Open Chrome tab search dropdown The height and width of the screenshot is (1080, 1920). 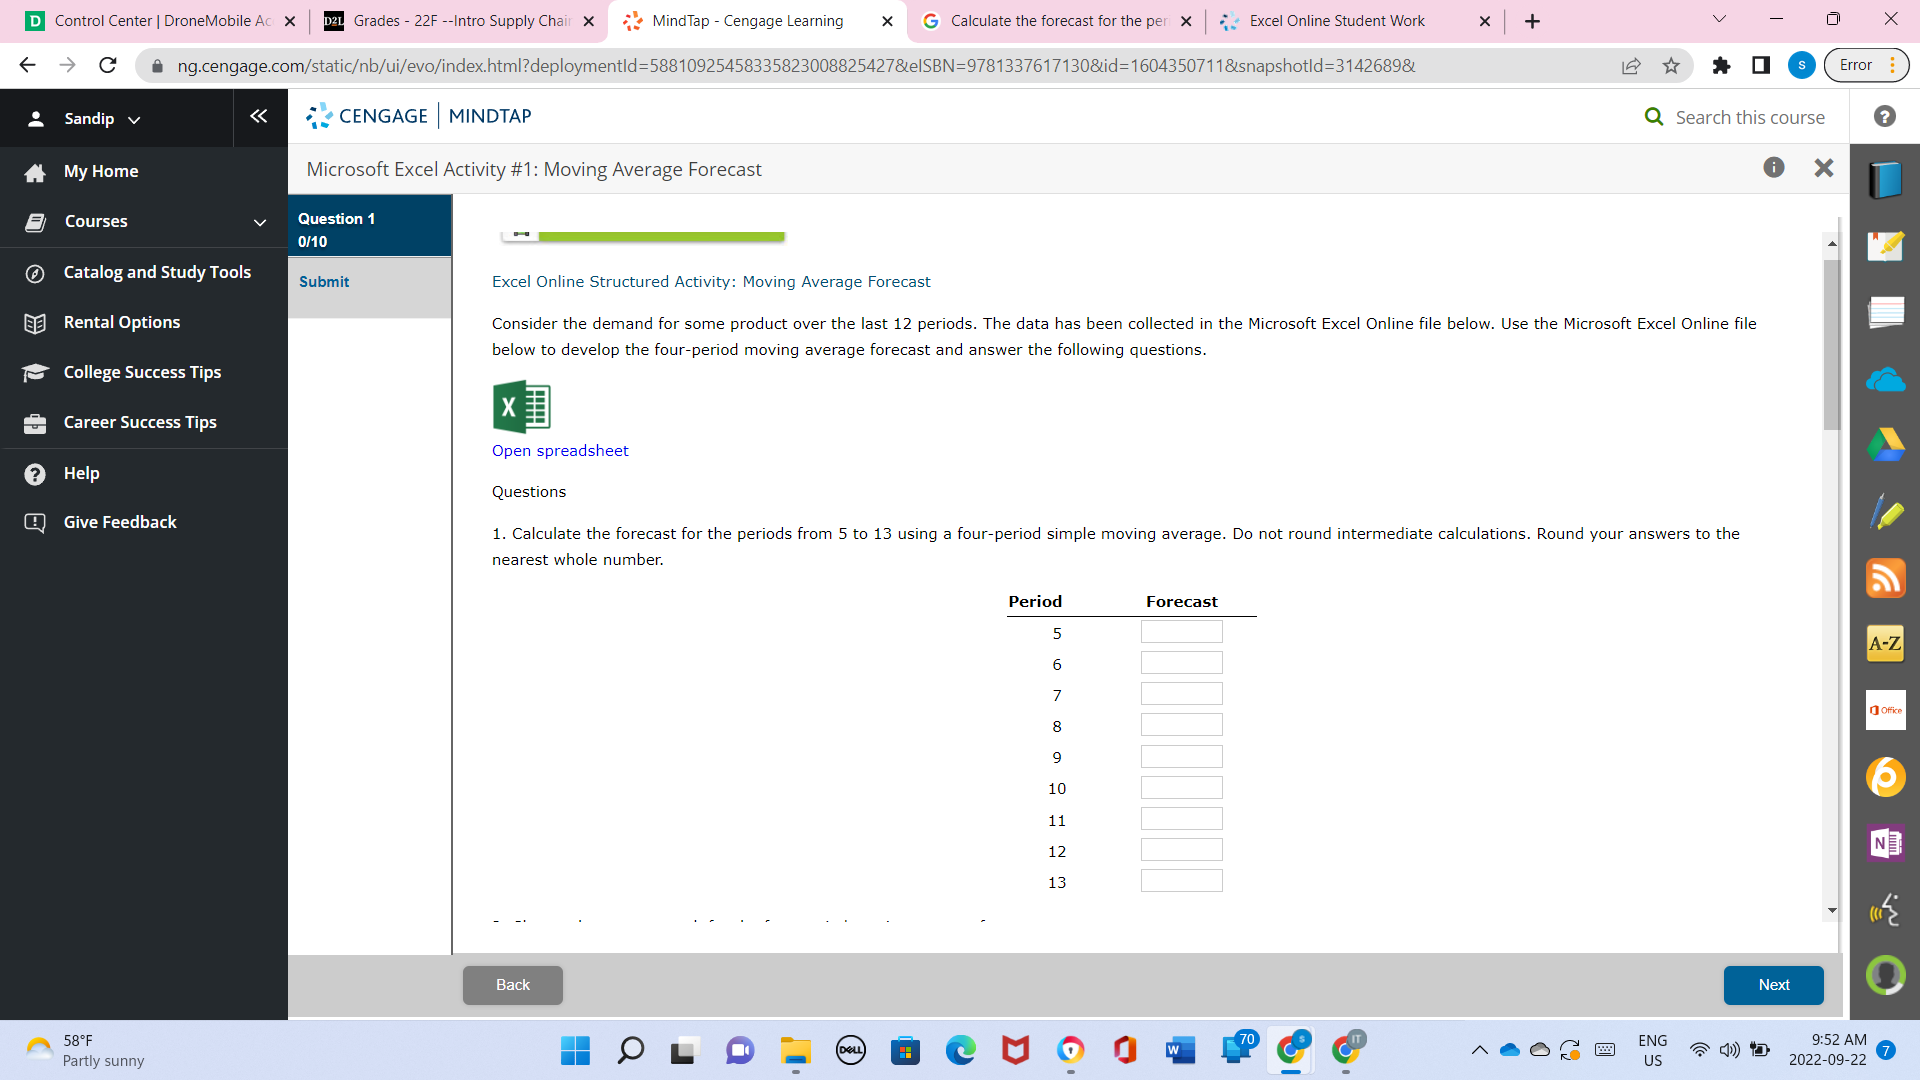(1719, 20)
